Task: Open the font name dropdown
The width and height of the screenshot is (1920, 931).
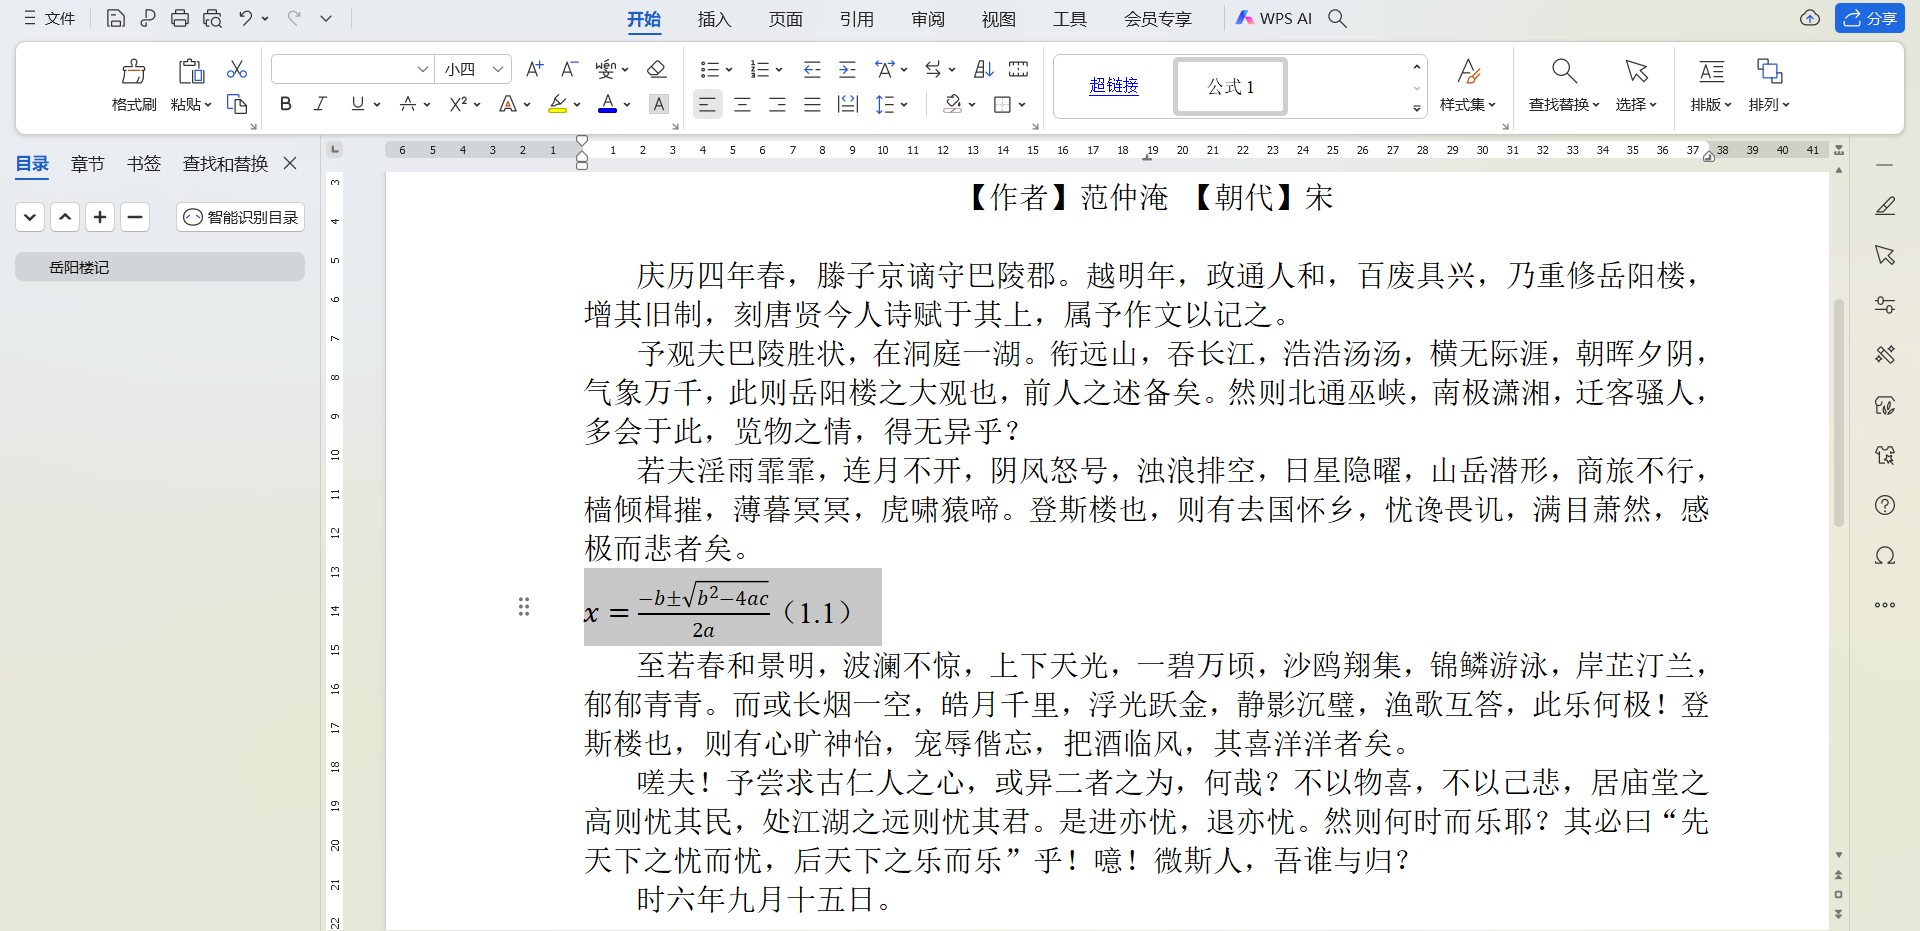Action: pyautogui.click(x=422, y=69)
